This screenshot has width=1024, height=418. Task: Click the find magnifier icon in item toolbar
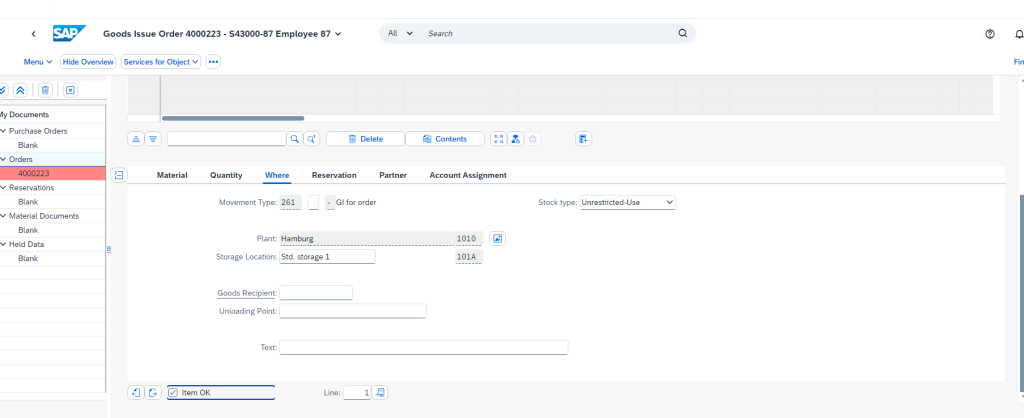click(x=295, y=139)
